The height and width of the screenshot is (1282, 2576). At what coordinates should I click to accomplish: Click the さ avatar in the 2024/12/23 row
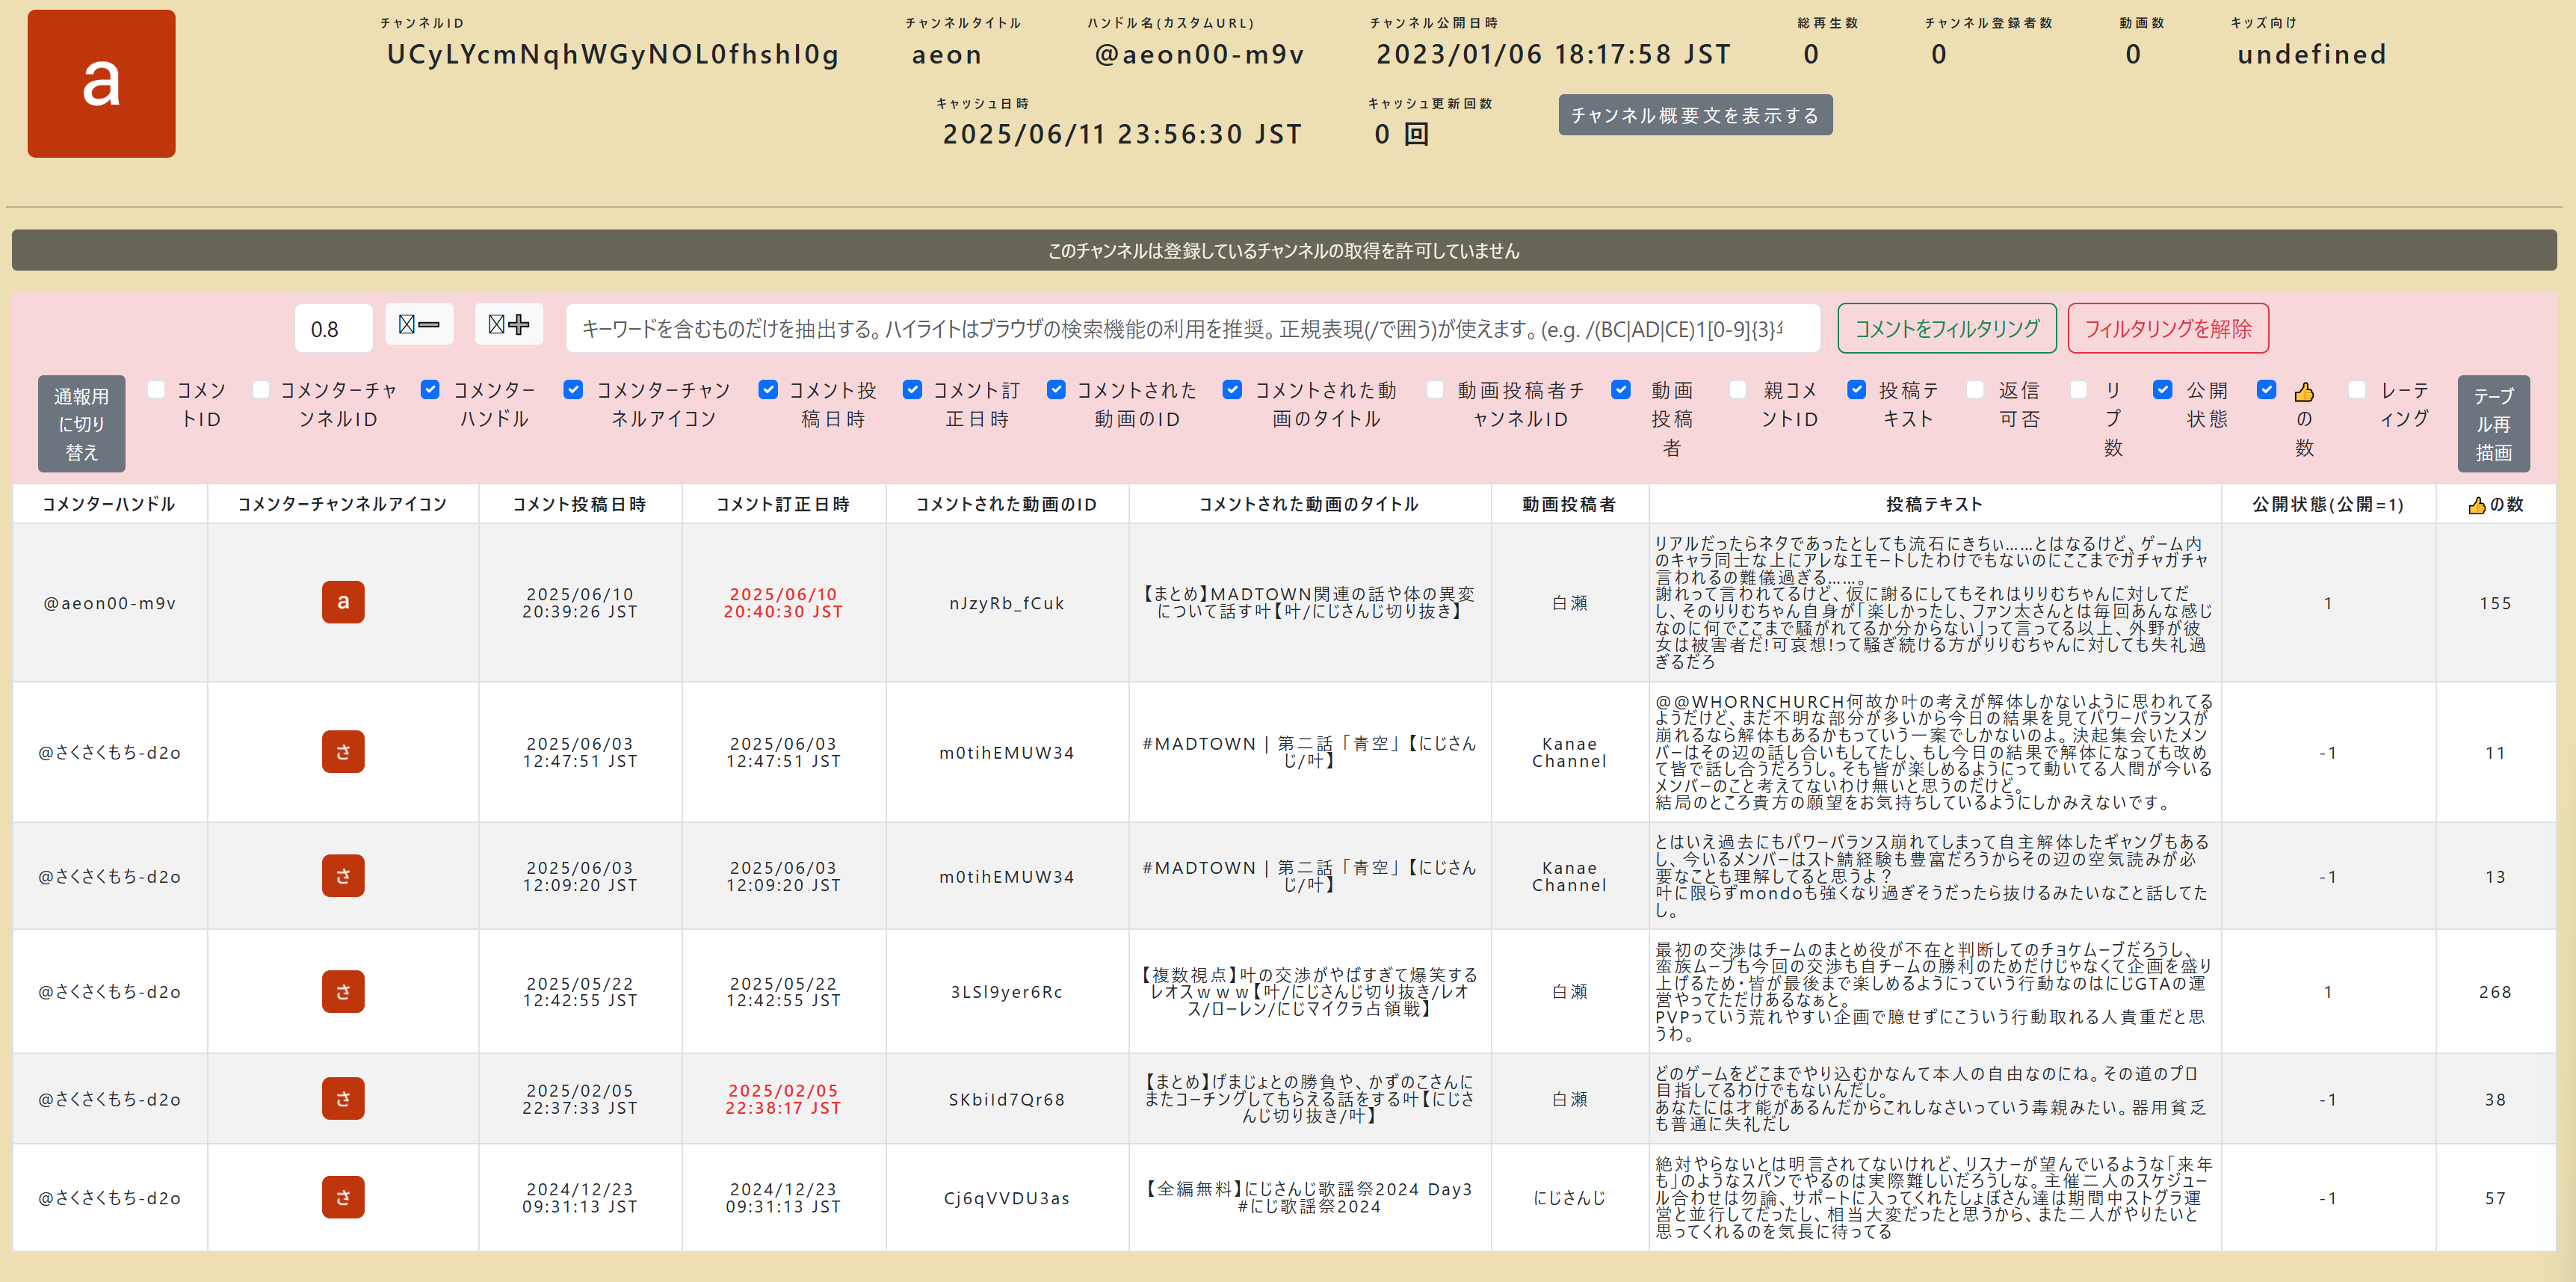click(343, 1197)
